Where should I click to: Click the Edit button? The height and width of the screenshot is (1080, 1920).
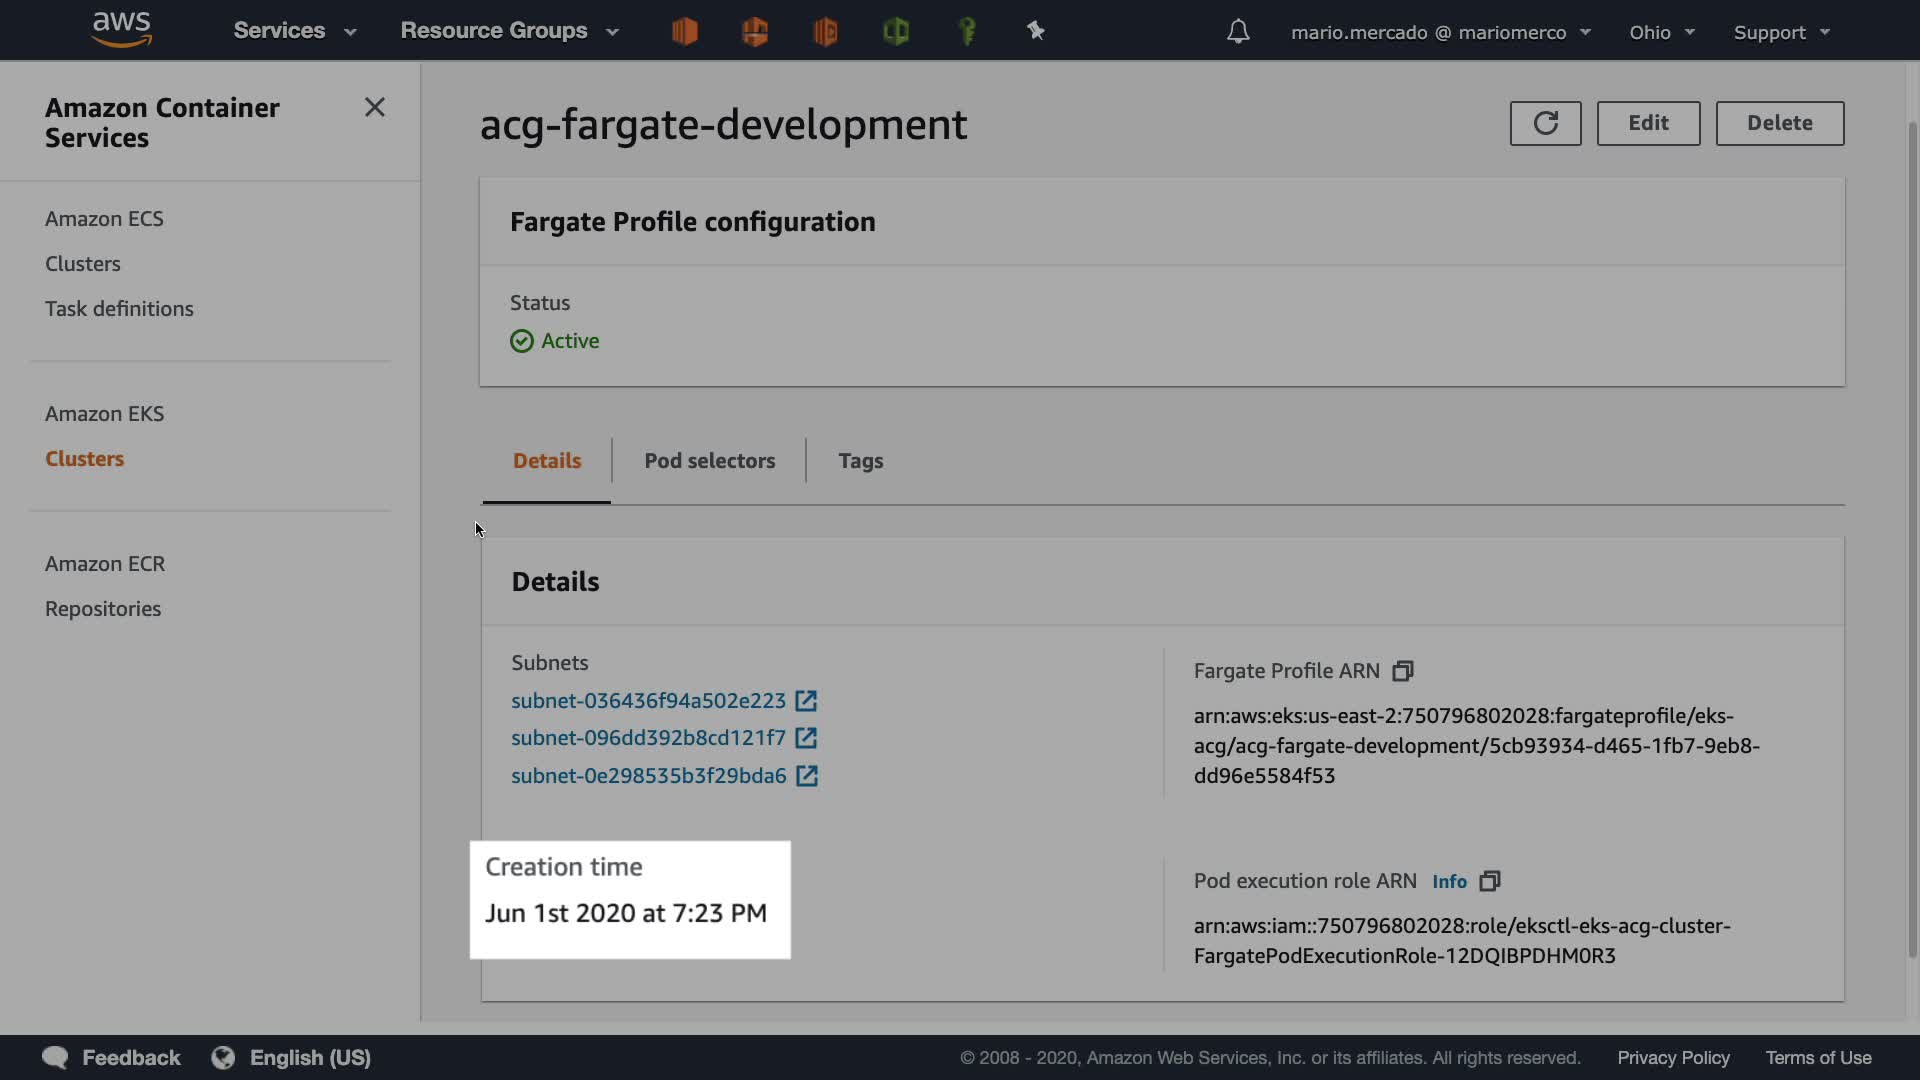coord(1647,123)
